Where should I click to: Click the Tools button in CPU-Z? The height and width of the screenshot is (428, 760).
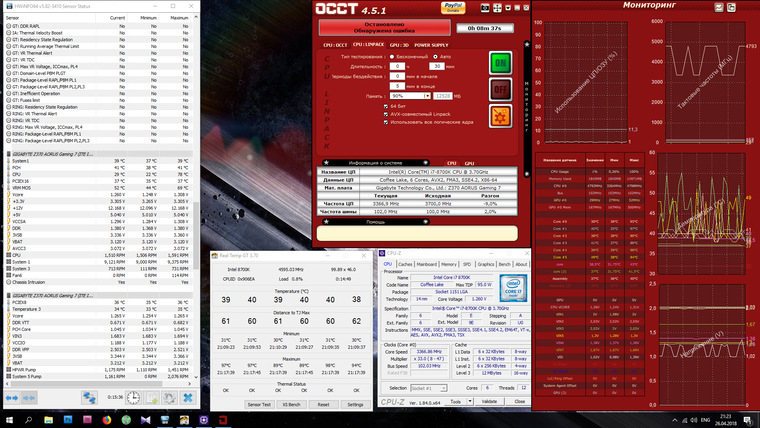(x=456, y=401)
